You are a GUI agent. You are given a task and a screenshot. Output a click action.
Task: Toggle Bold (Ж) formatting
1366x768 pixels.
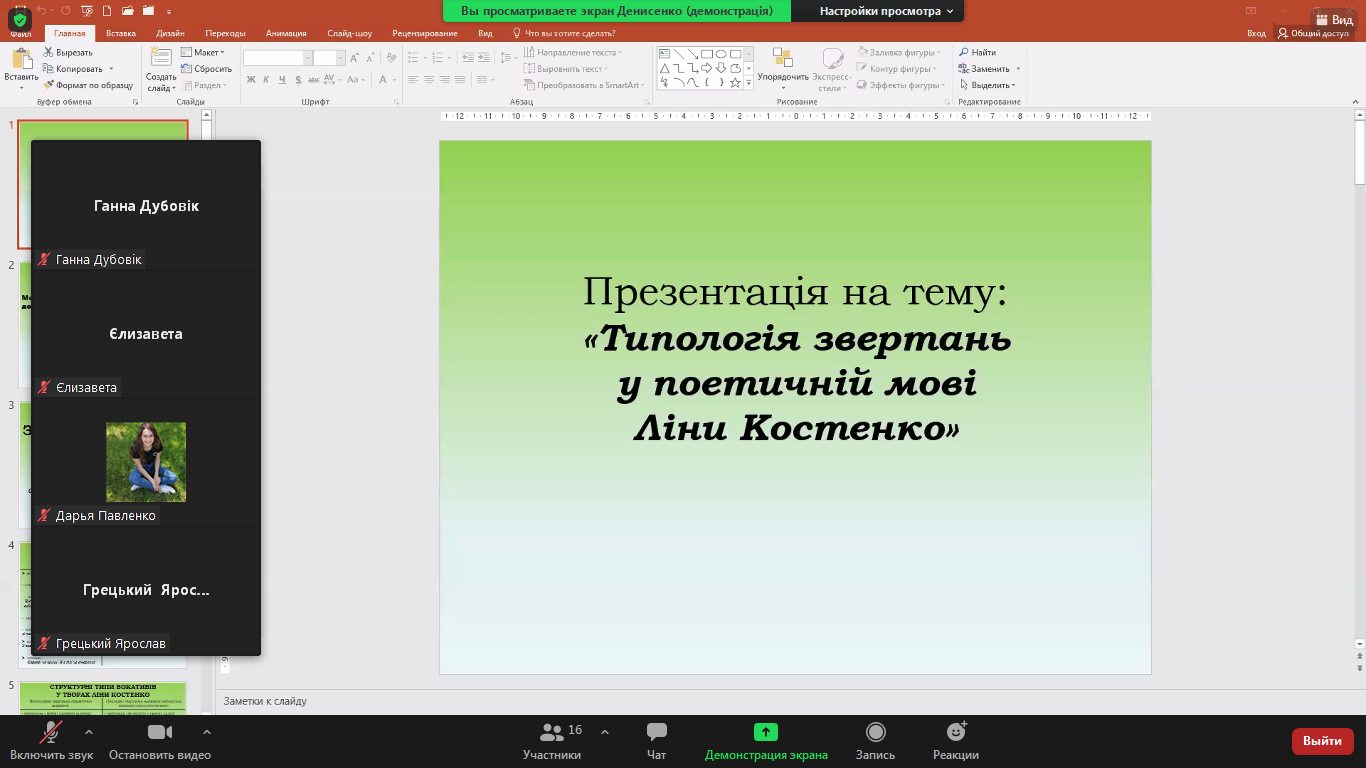252,80
